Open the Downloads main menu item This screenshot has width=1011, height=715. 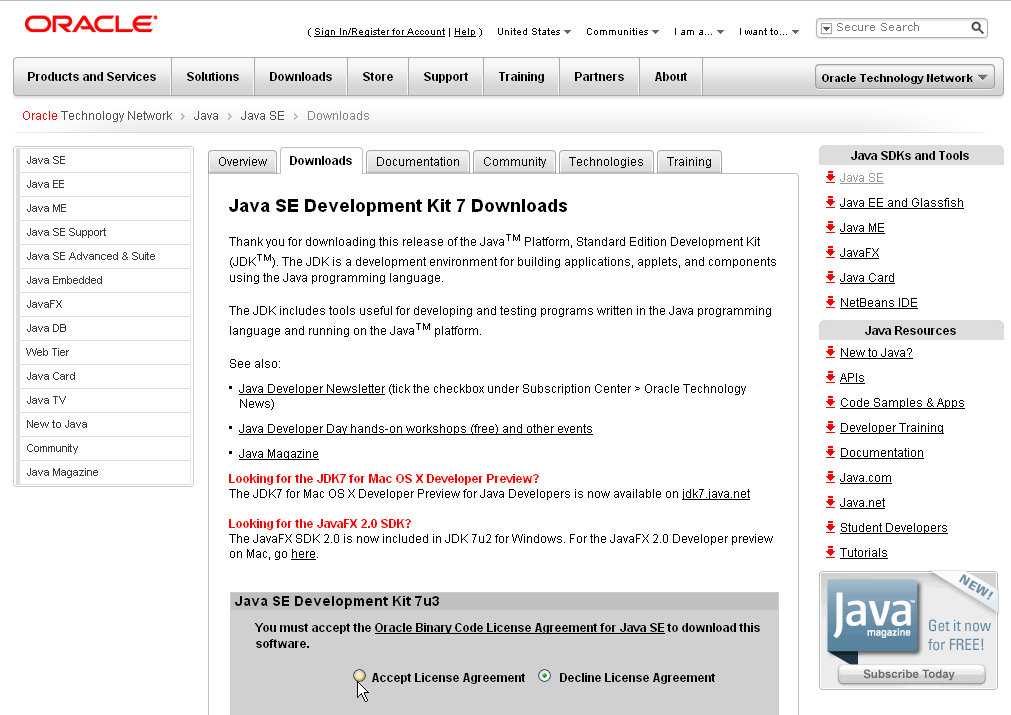300,77
